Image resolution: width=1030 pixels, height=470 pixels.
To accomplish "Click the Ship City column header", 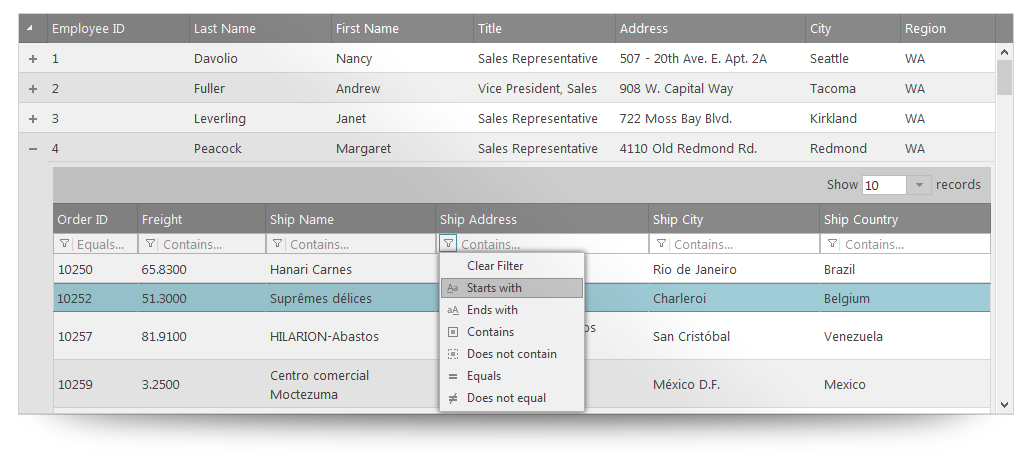I will (678, 220).
